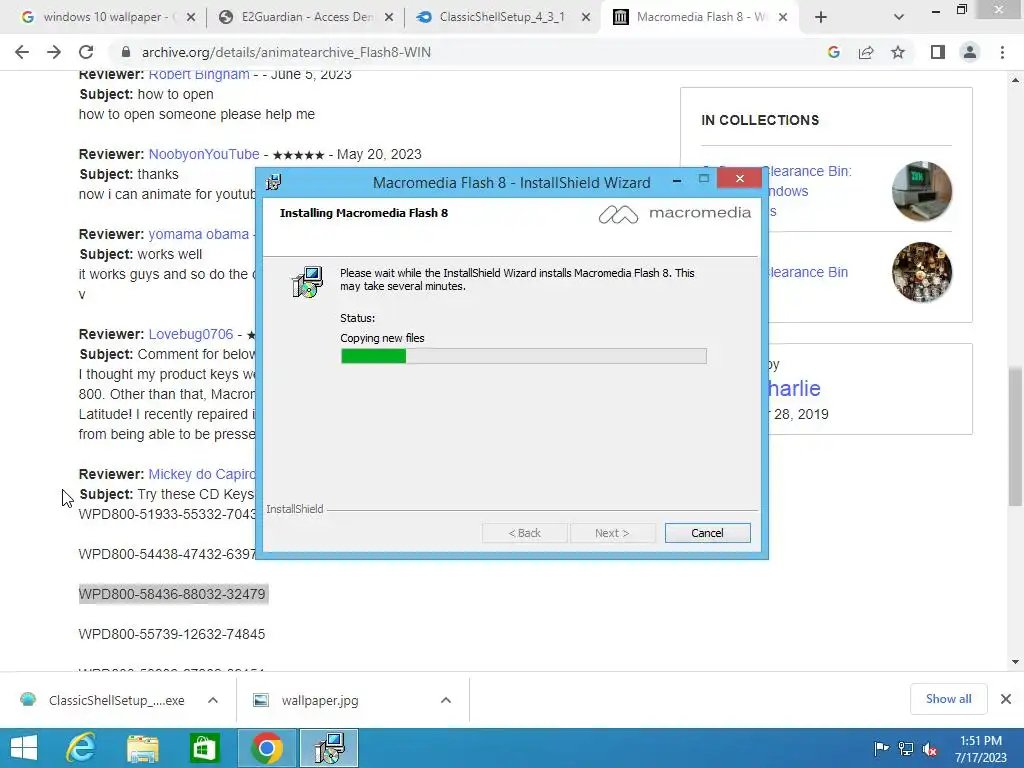The image size is (1024, 768).
Task: Click the Google icon in address bar
Action: [x=833, y=52]
